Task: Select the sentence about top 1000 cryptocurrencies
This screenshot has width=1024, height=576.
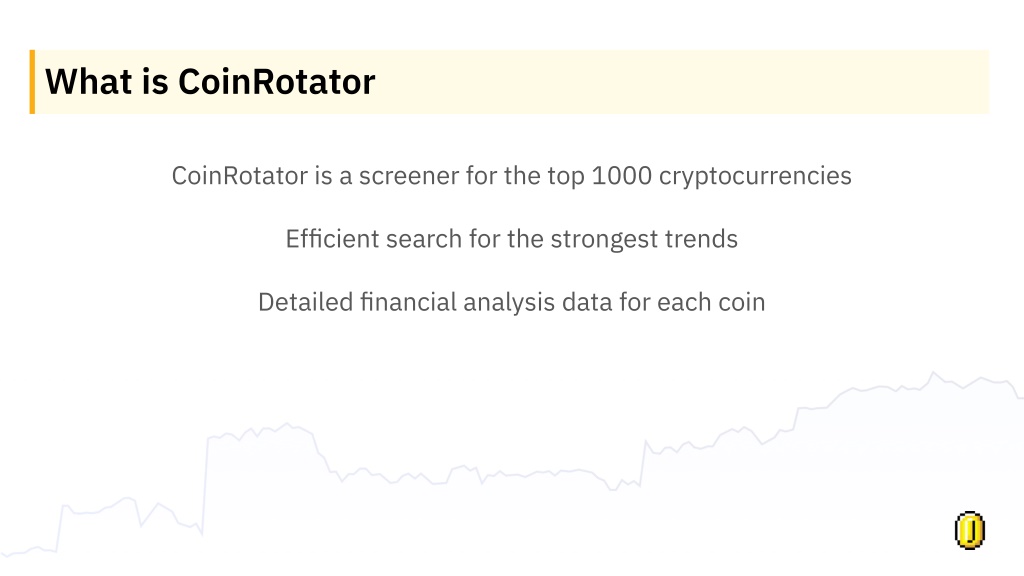Action: pos(511,176)
